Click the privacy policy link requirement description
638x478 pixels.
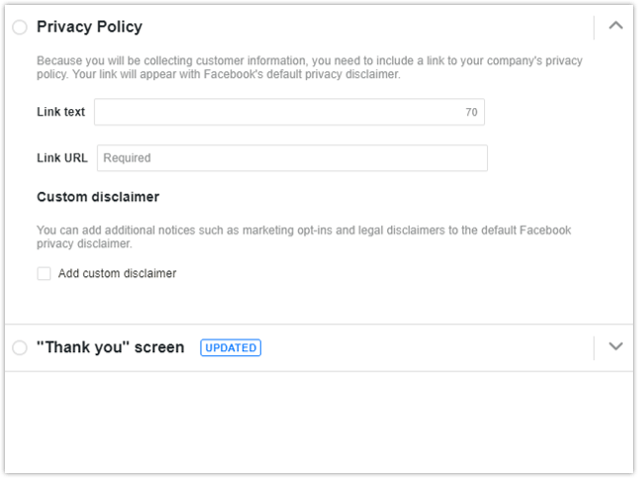(x=309, y=68)
